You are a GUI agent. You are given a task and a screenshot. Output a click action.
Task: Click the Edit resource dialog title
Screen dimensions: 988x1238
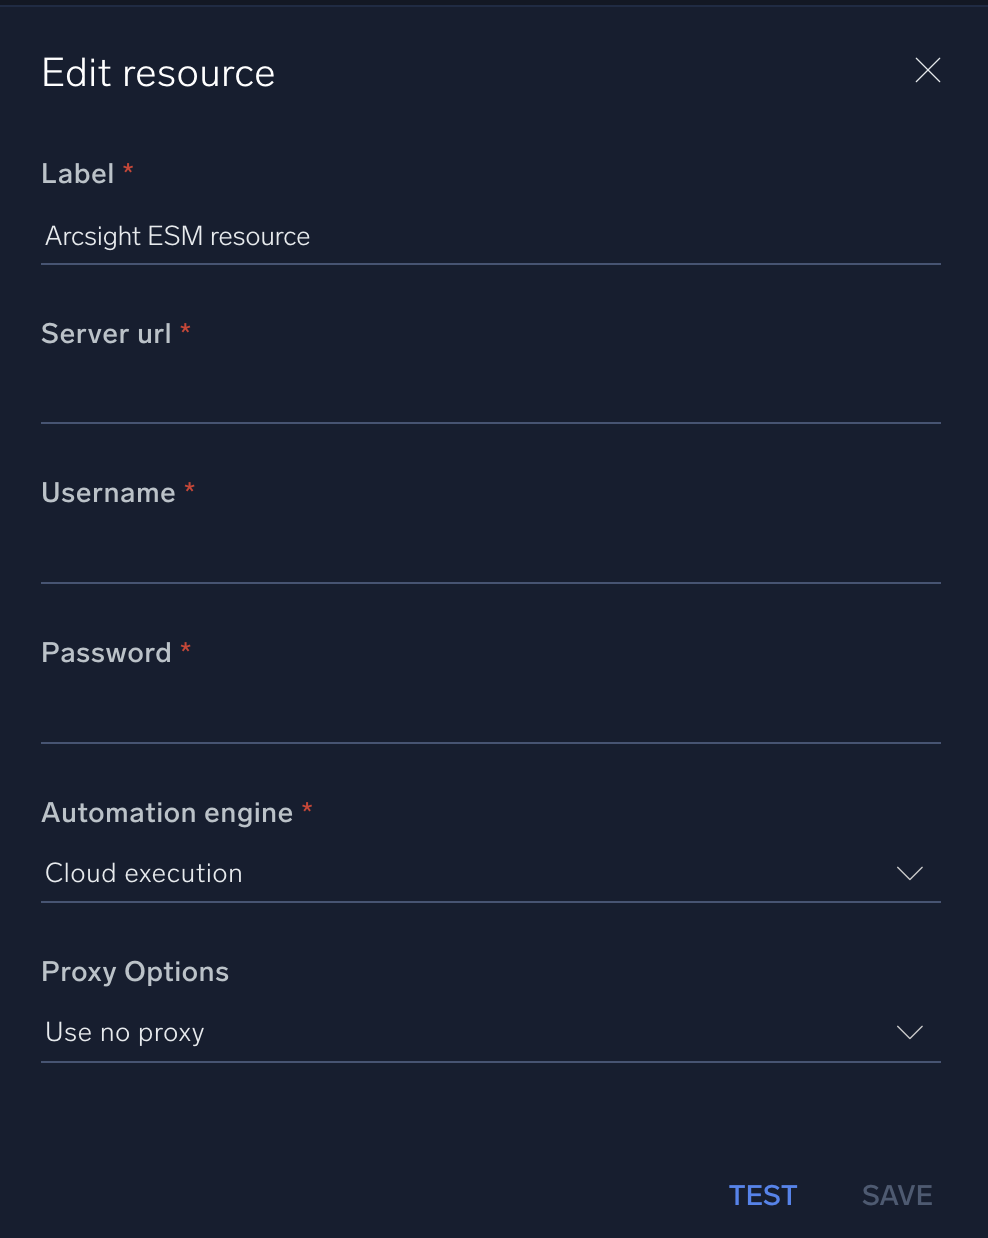pyautogui.click(x=157, y=72)
